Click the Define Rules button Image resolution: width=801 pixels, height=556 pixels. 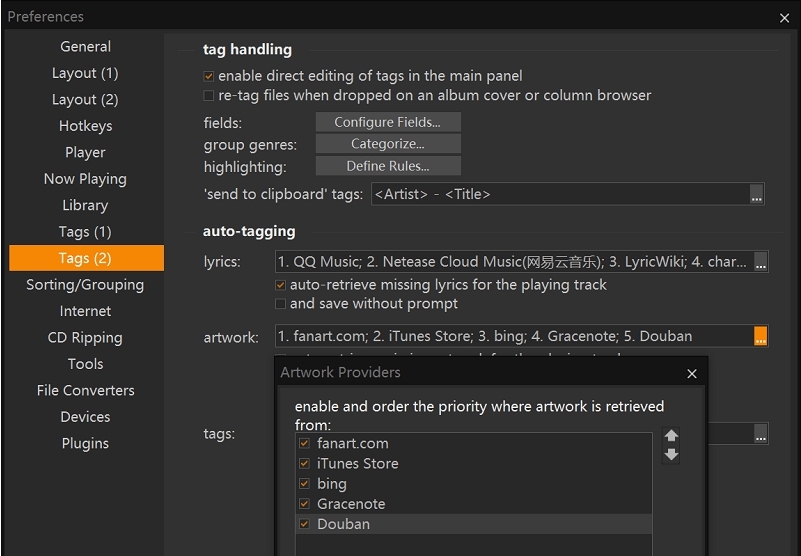(388, 167)
